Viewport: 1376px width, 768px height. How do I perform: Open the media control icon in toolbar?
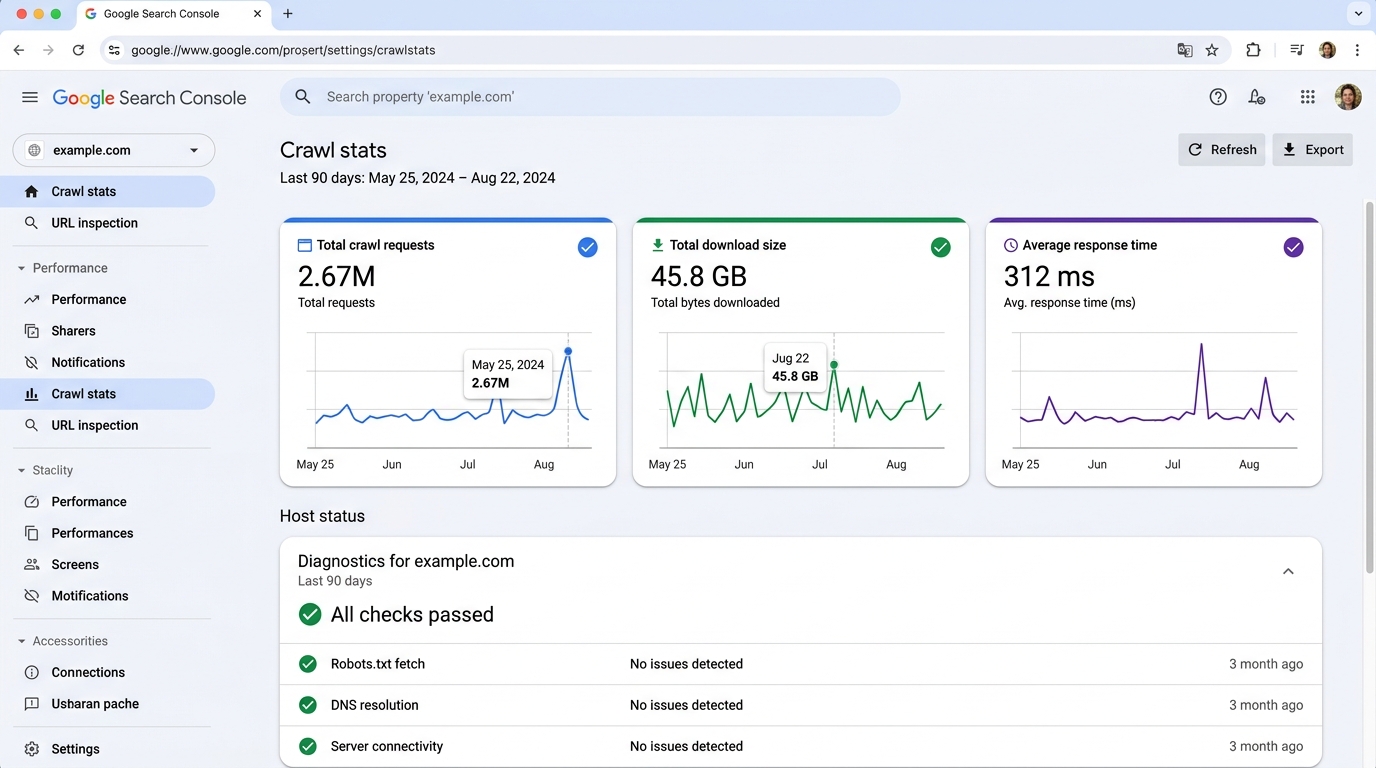click(x=1296, y=50)
